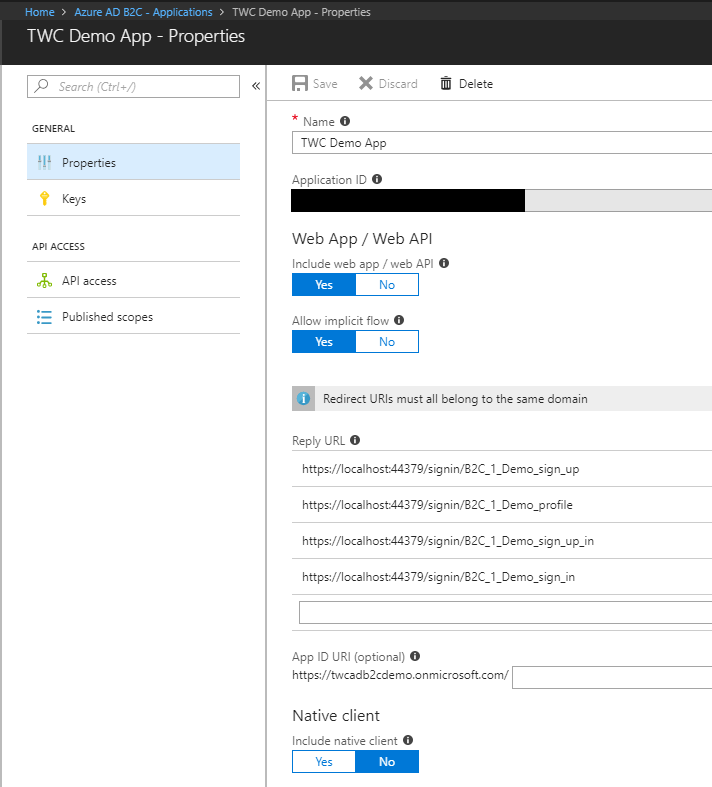Click the search magnifier icon
The width and height of the screenshot is (712, 787).
pyautogui.click(x=42, y=86)
